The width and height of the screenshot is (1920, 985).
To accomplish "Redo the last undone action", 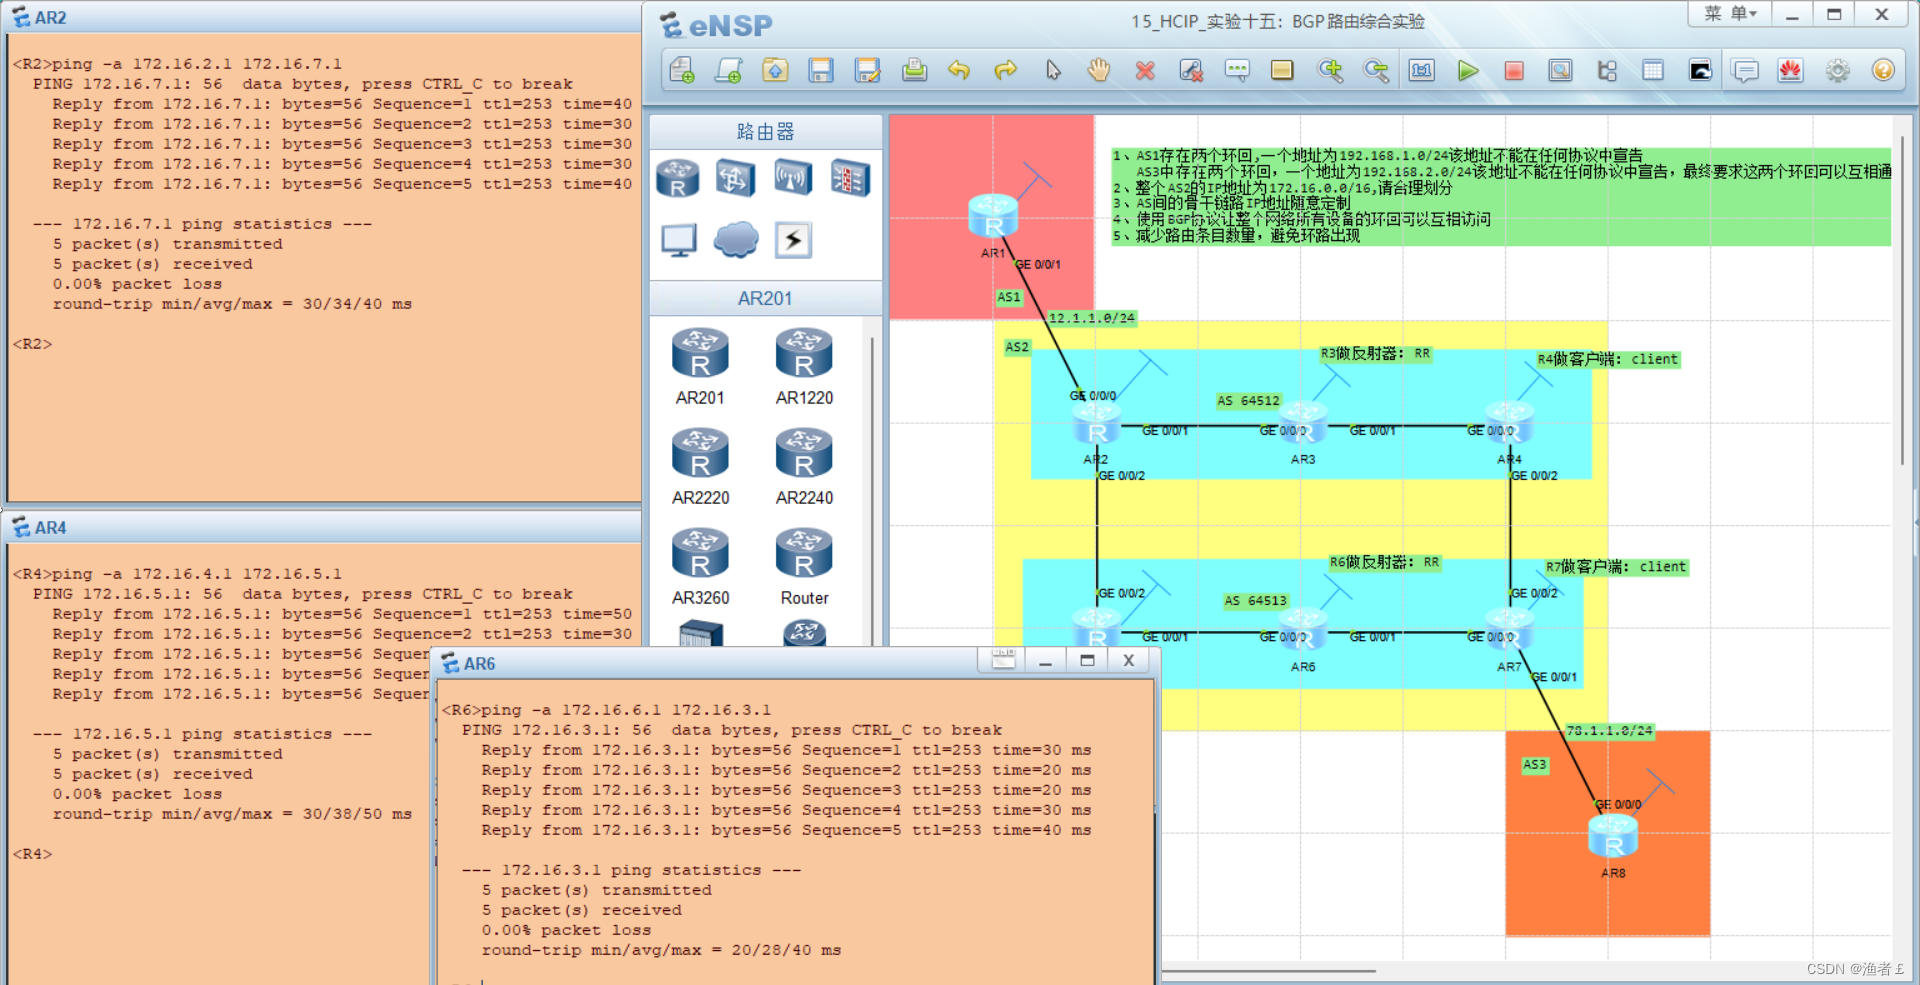I will [x=1005, y=70].
